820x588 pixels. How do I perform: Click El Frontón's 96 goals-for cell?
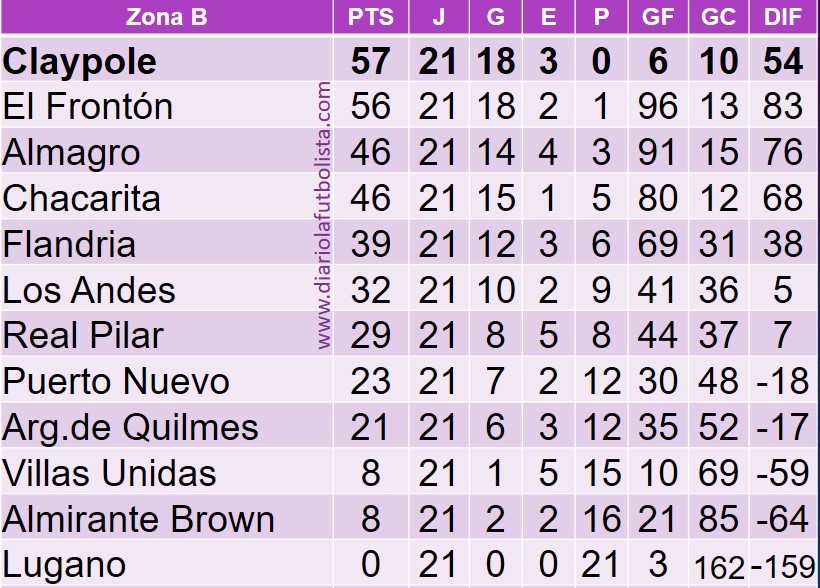click(657, 106)
